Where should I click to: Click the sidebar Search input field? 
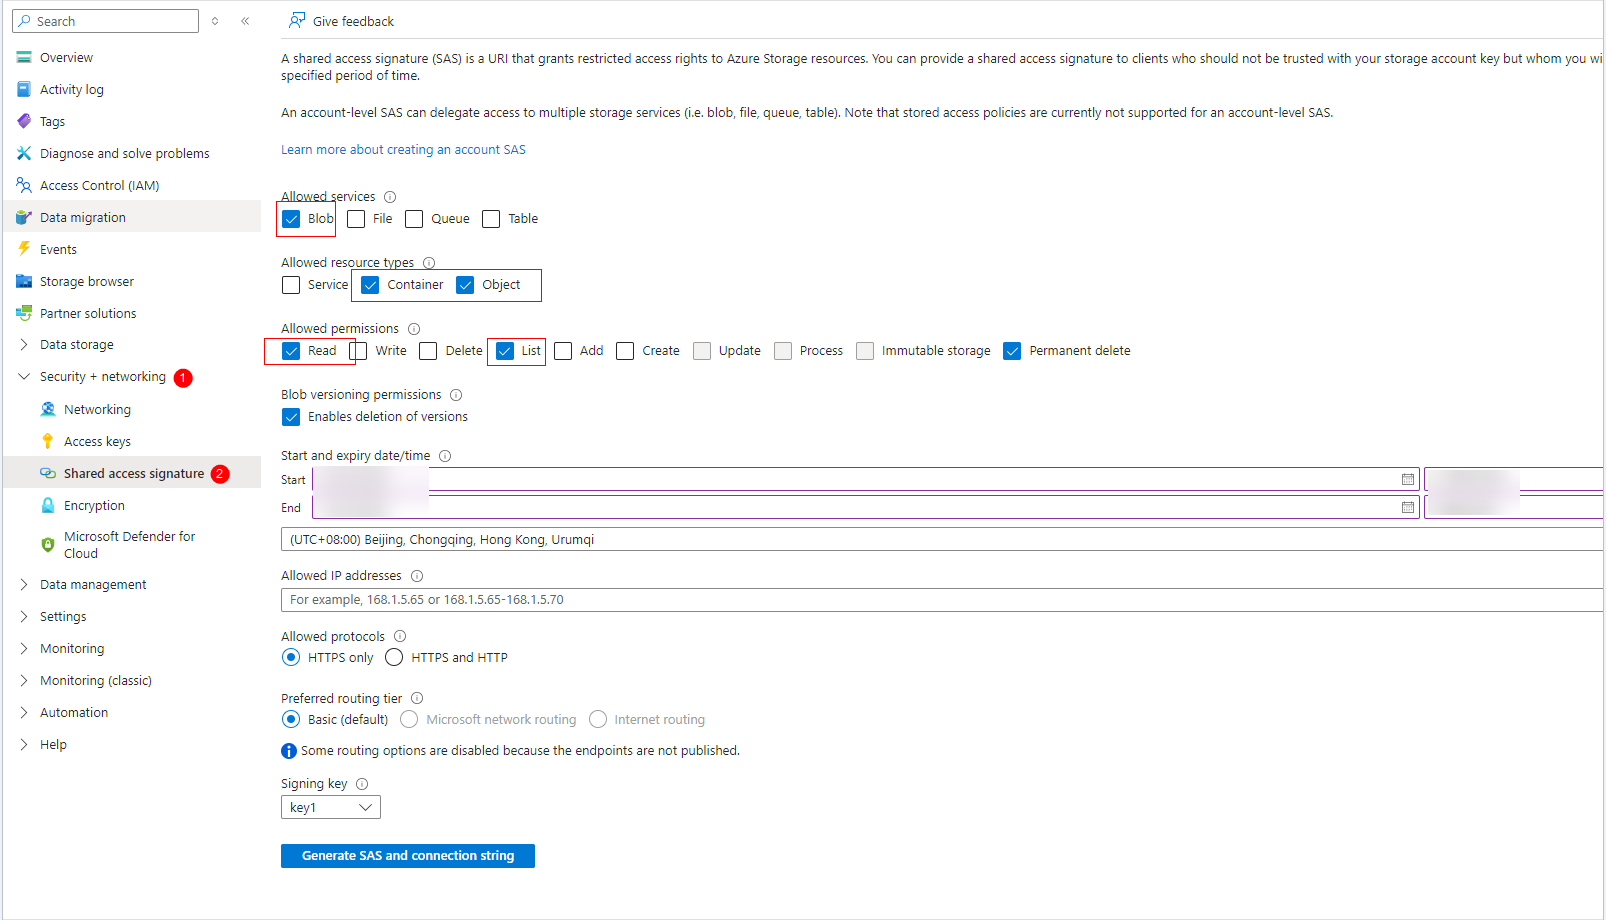[105, 21]
